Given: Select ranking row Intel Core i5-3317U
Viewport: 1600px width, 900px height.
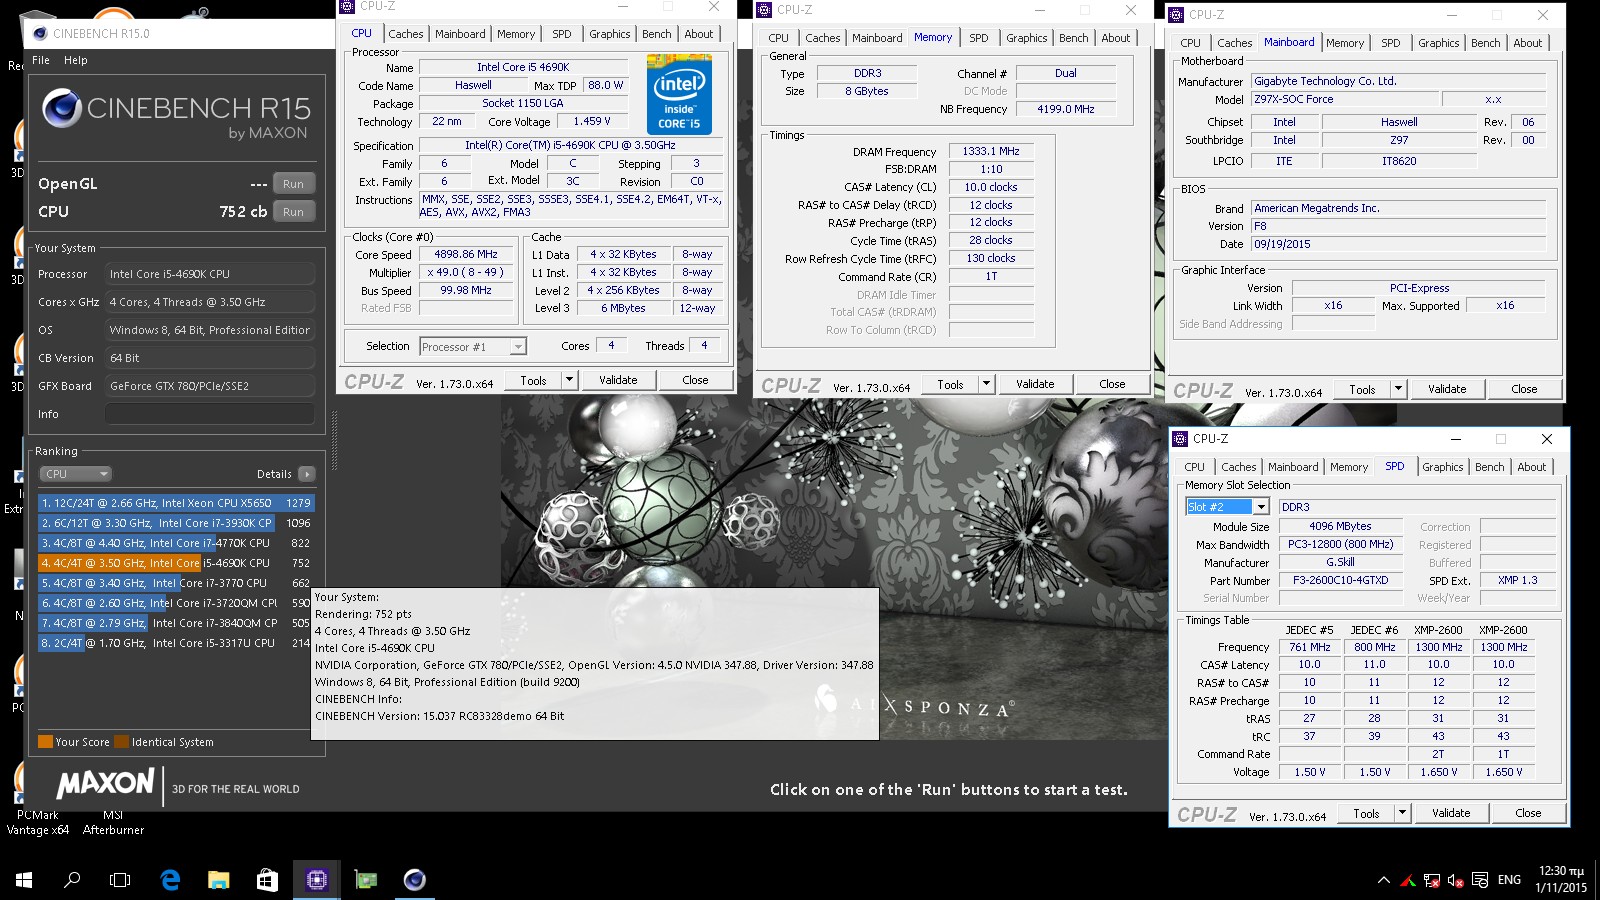Looking at the screenshot, I should [x=175, y=643].
